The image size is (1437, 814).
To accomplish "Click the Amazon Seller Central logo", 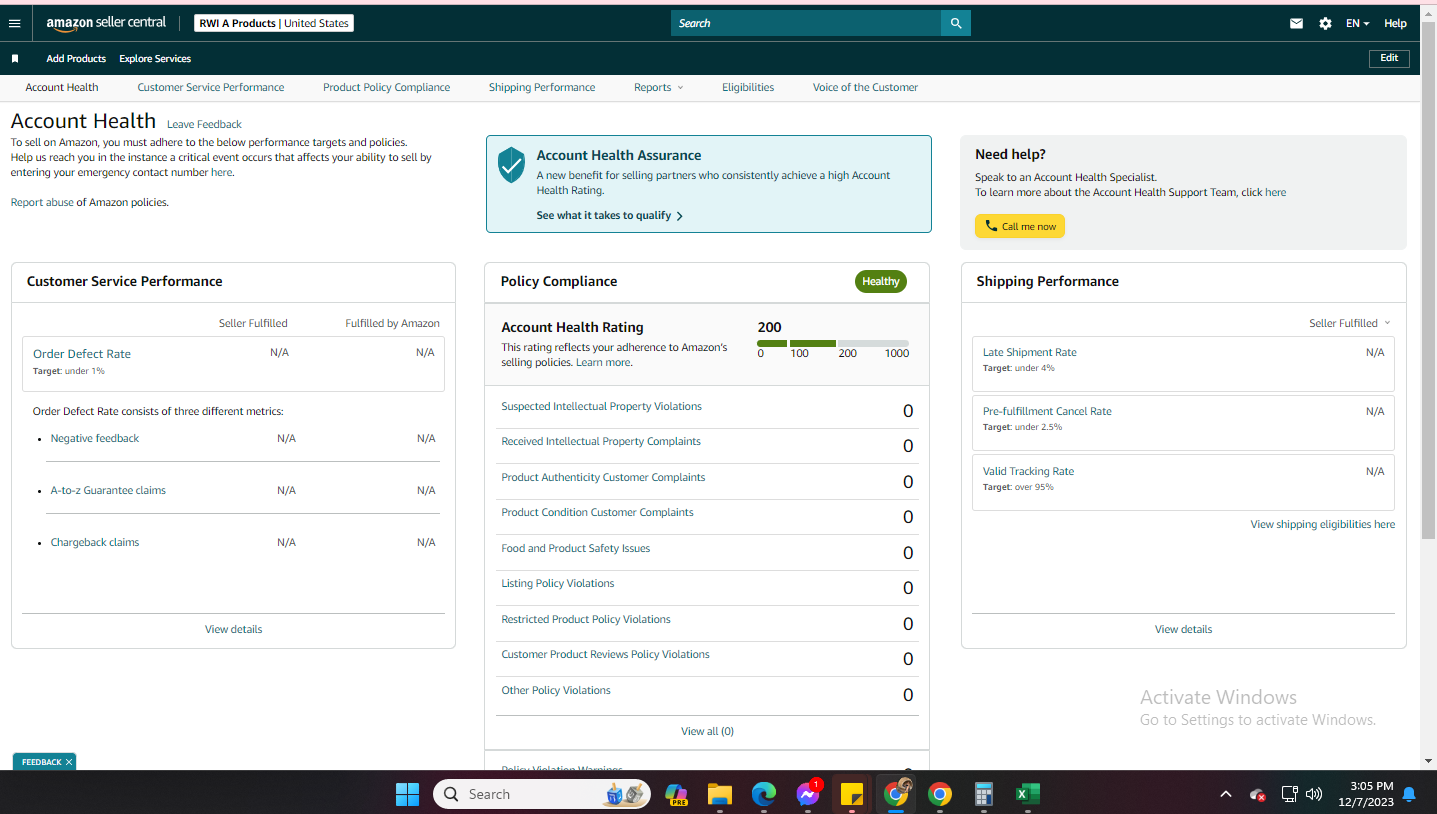I will click(x=106, y=23).
